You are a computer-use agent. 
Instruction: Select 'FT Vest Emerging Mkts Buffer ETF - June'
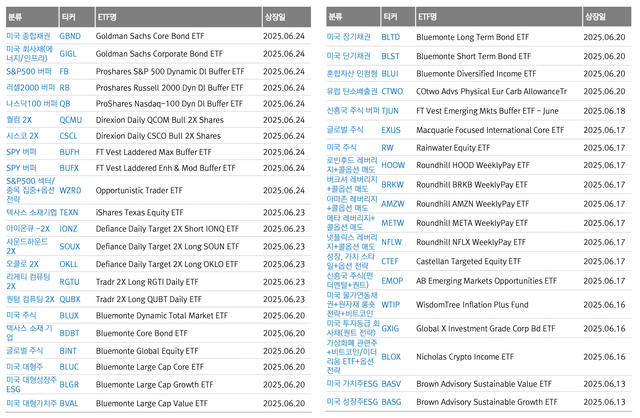(487, 111)
